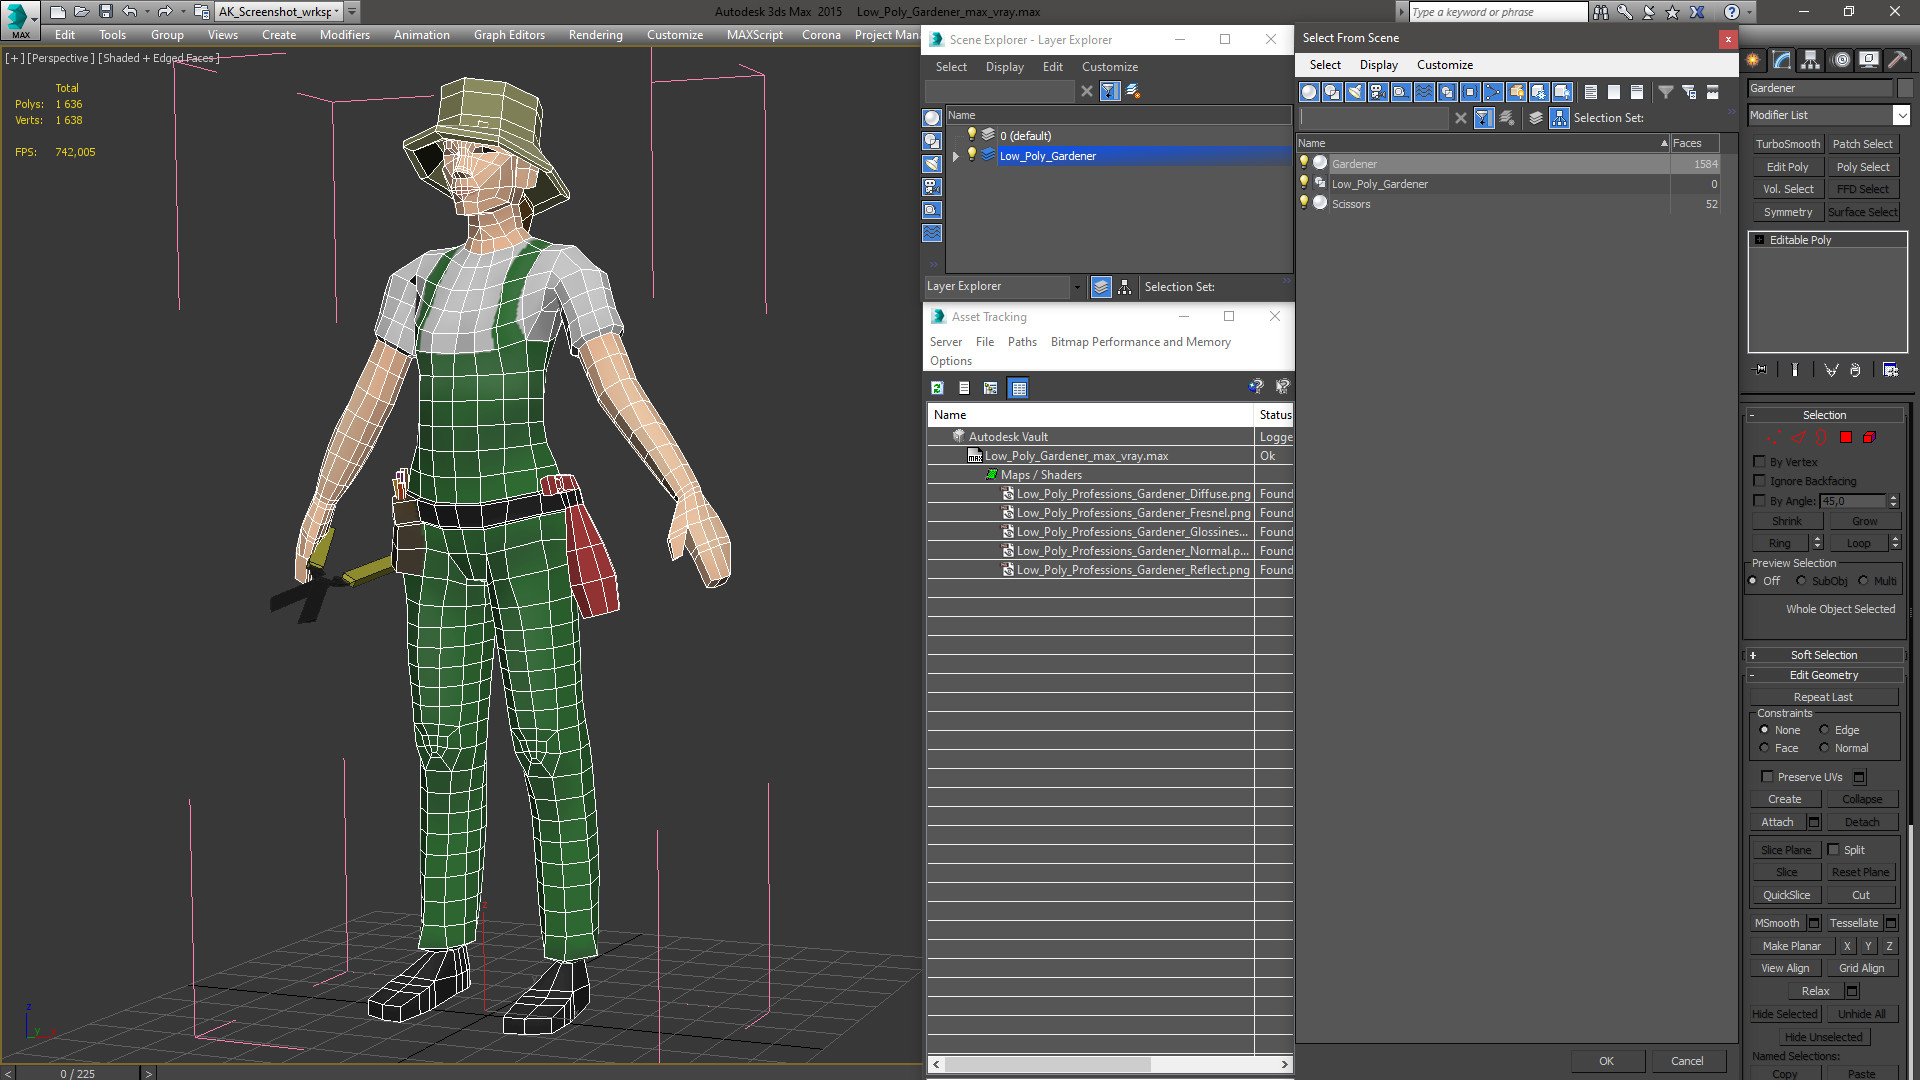Screen dimensions: 1920x1080
Task: Enable the Preserve UVs checkbox
Action: [x=1767, y=777]
